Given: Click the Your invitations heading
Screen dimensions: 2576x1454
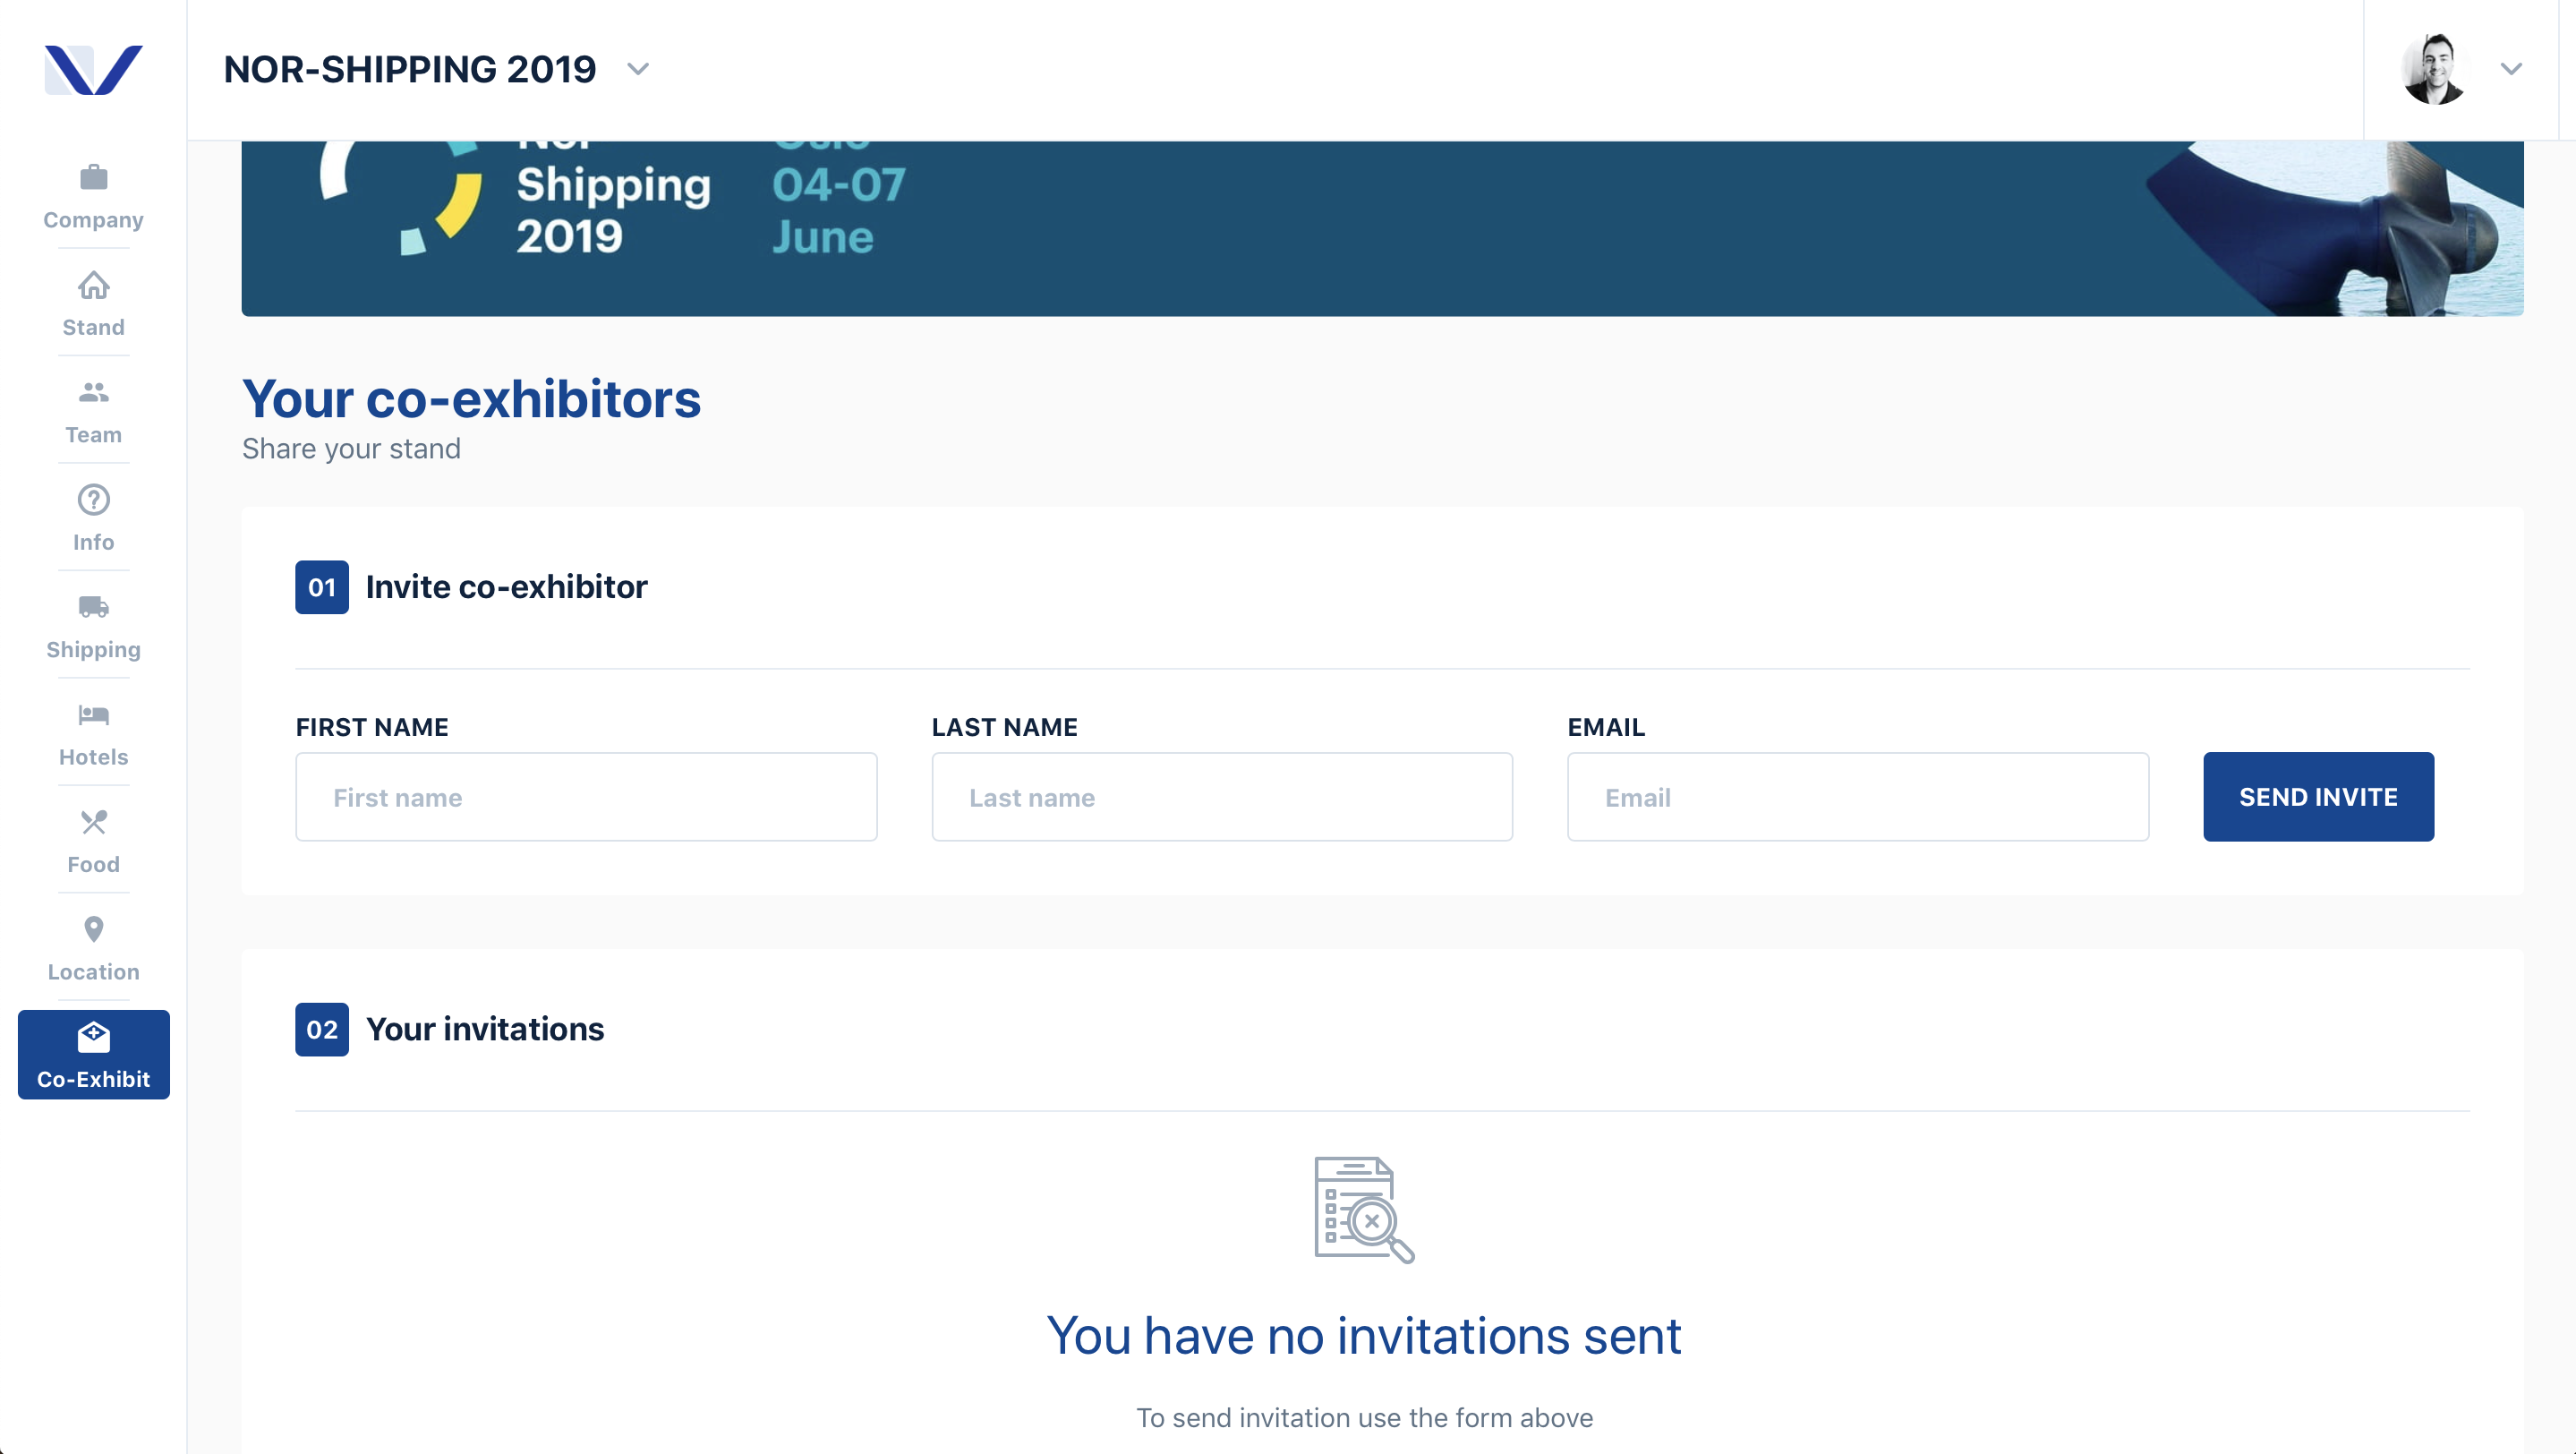Looking at the screenshot, I should point(485,1029).
